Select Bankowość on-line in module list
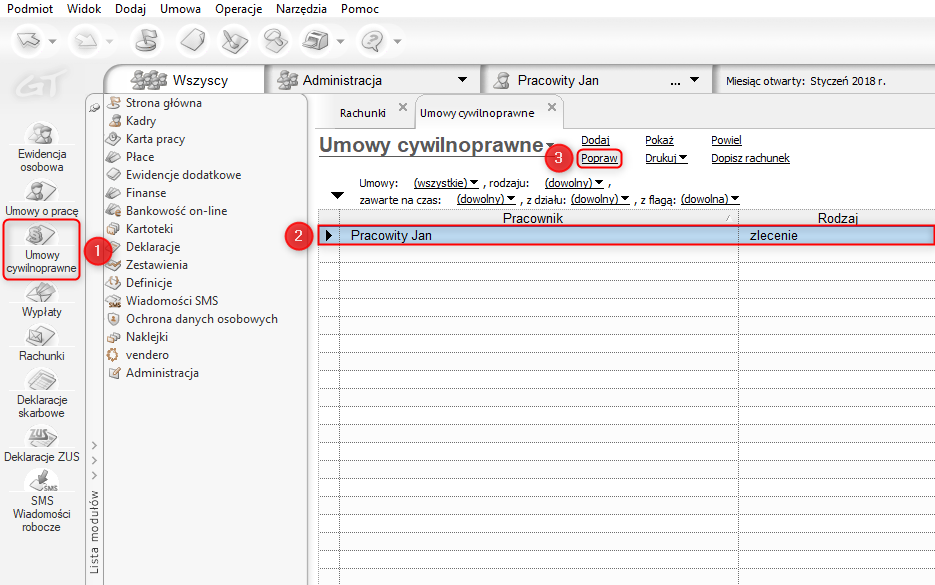The image size is (935, 585). pos(176,211)
